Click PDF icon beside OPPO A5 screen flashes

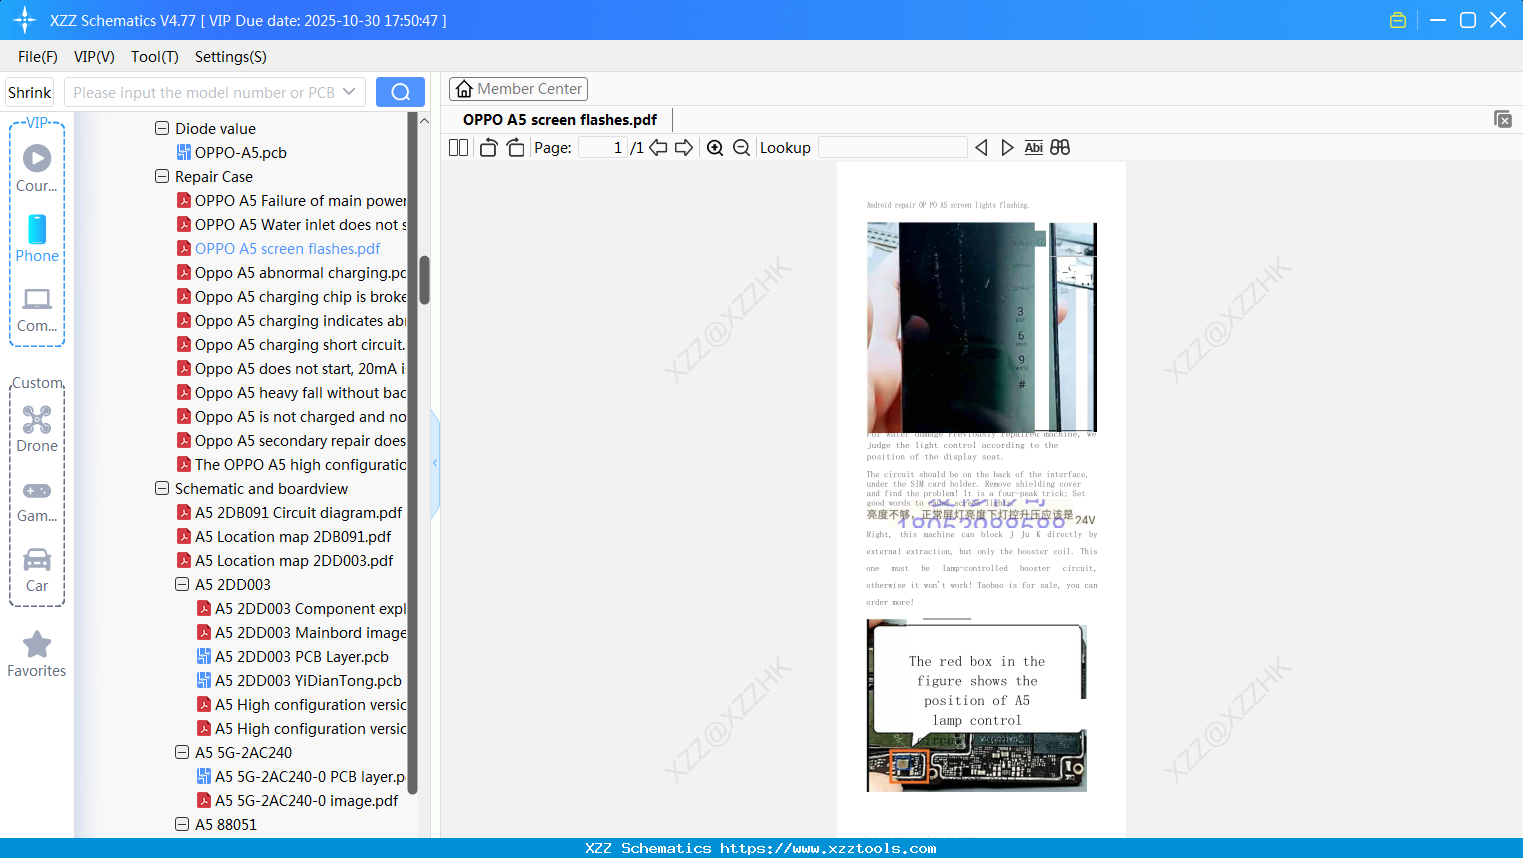click(x=184, y=248)
